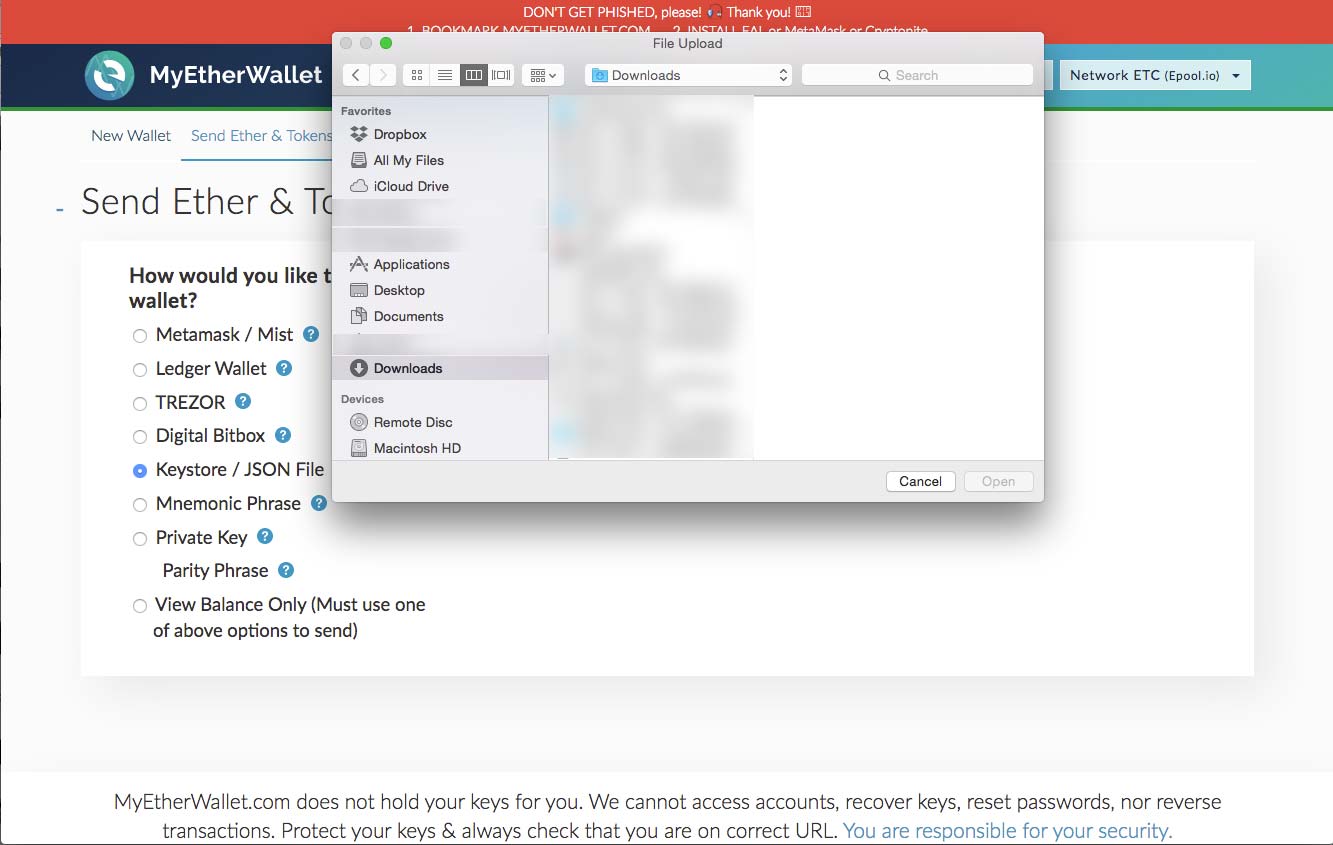Click the MyEtherWallet logo icon
Viewport: 1333px width, 845px height.
tap(109, 75)
